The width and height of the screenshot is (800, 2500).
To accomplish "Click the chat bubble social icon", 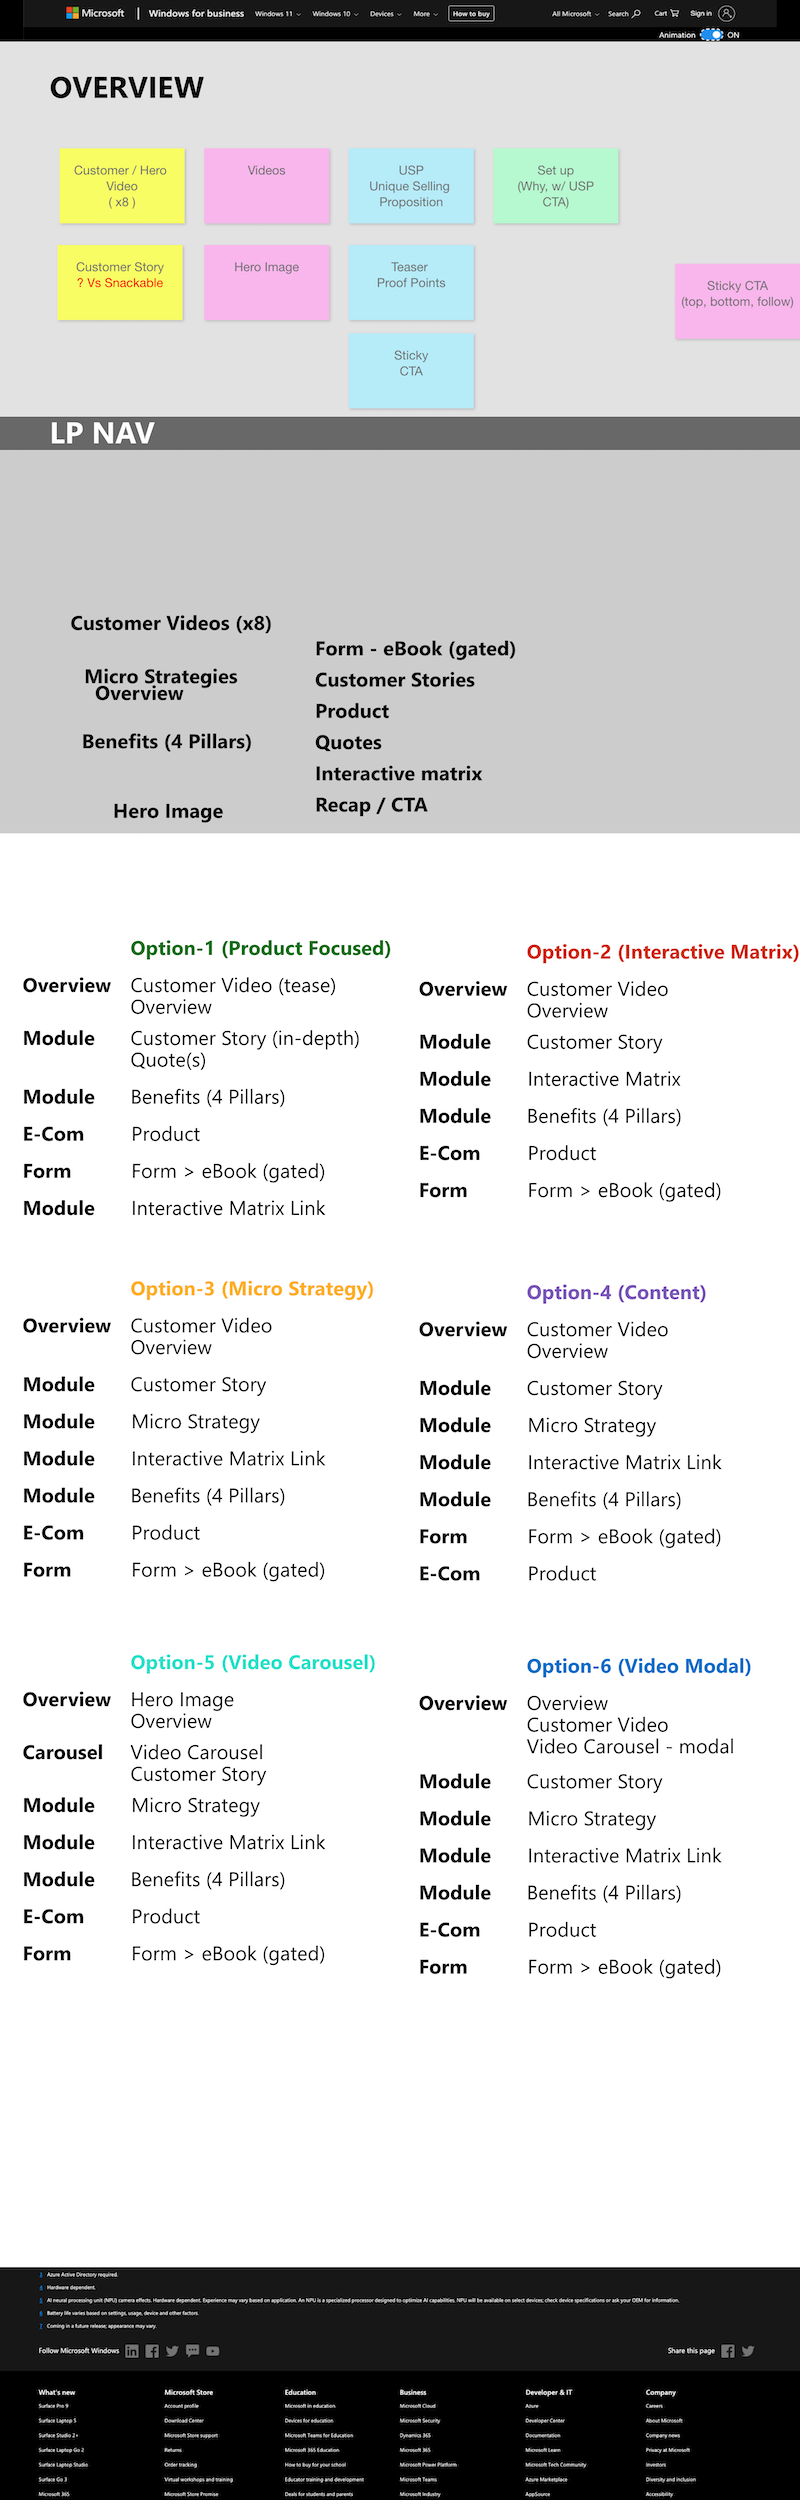I will pyautogui.click(x=192, y=2351).
